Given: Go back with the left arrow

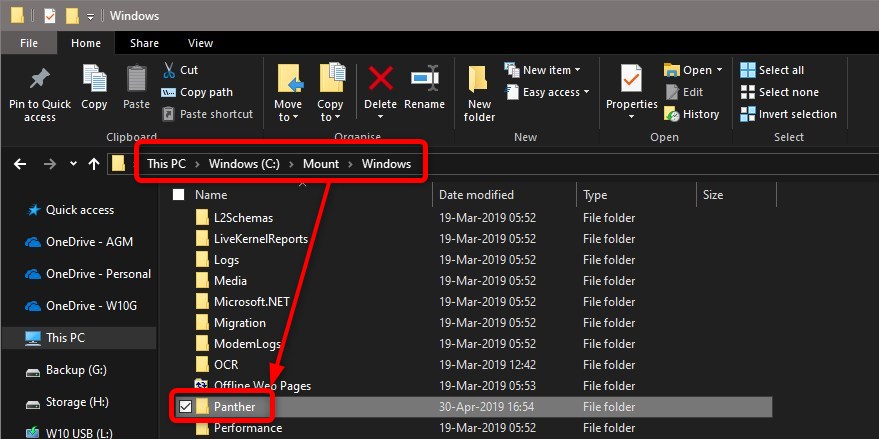Looking at the screenshot, I should [x=20, y=164].
